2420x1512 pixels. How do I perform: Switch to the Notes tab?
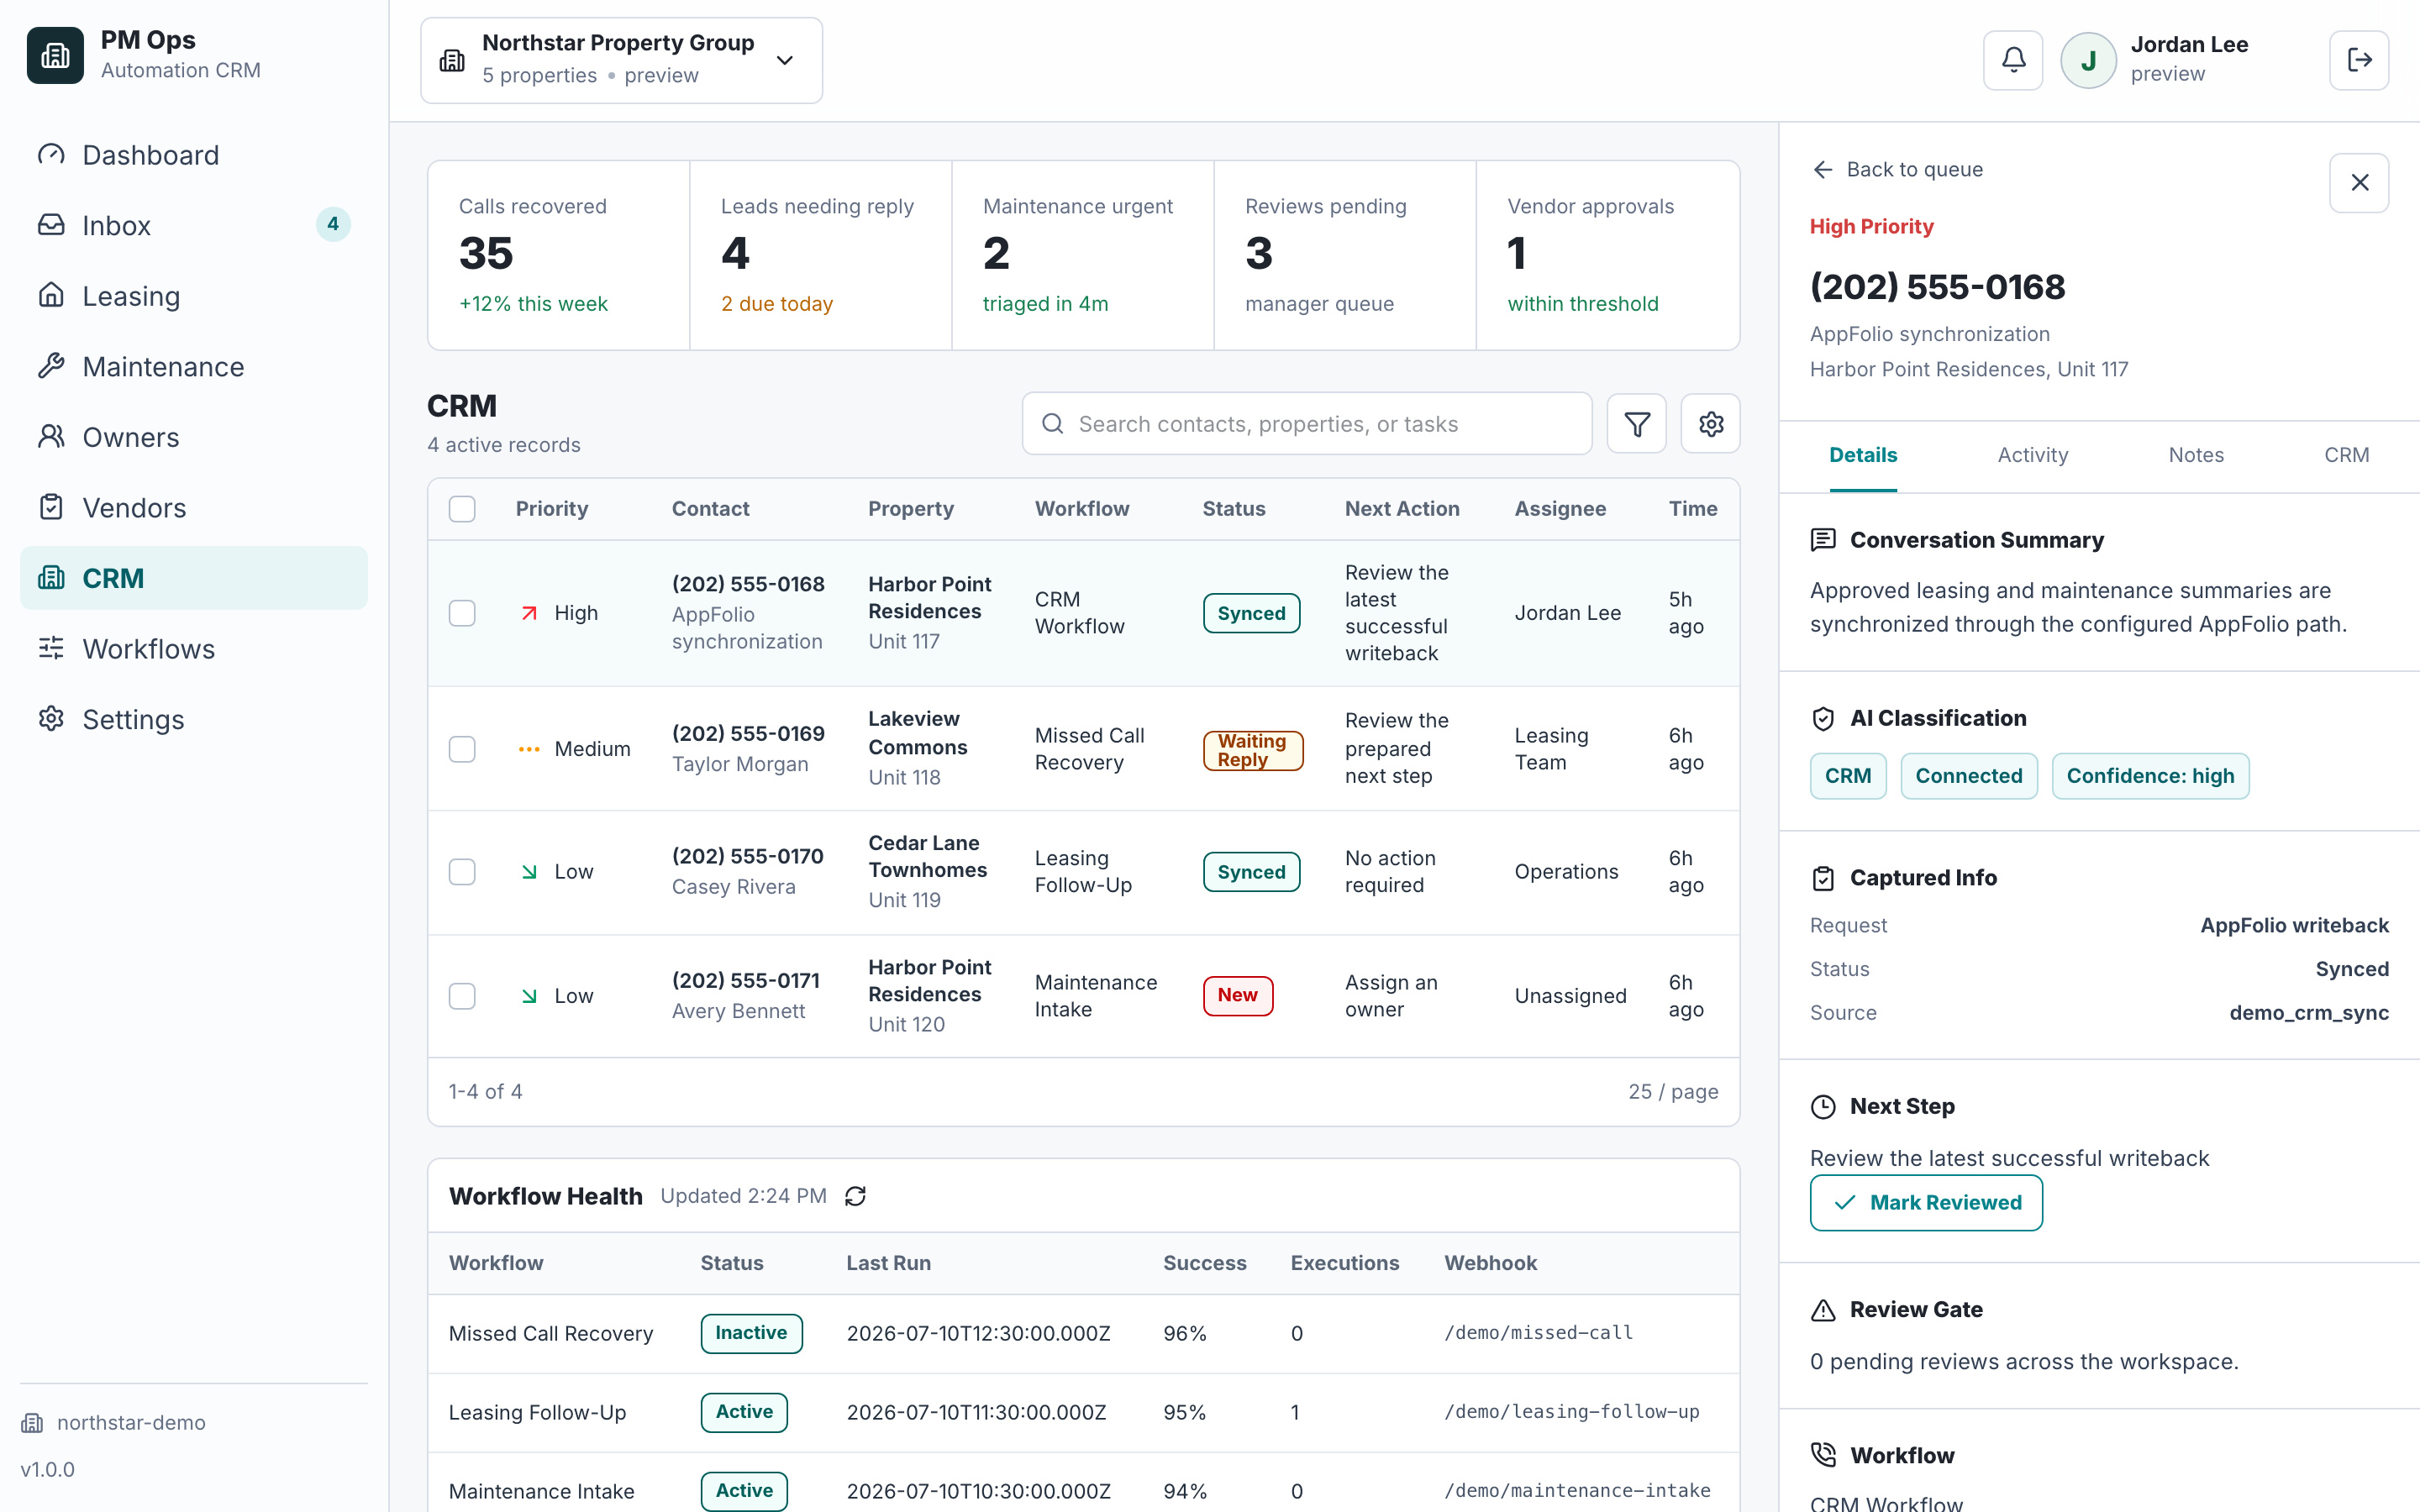(x=2196, y=455)
